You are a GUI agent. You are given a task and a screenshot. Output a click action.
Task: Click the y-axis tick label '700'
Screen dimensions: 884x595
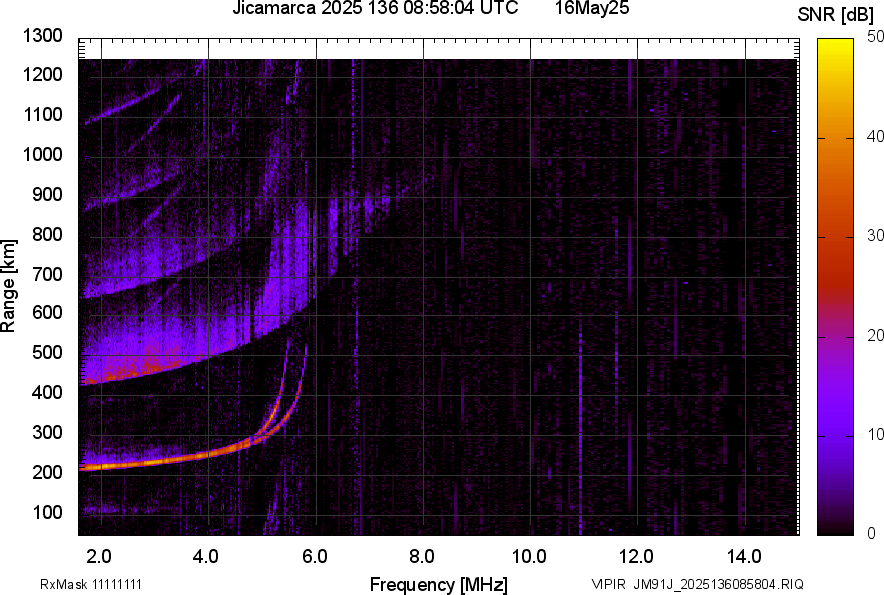(47, 274)
